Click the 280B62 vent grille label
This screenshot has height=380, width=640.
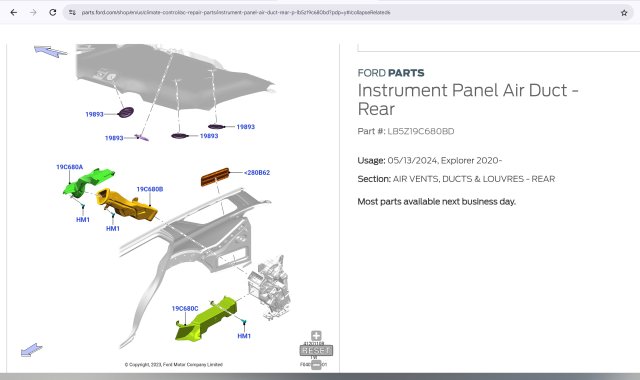257,173
